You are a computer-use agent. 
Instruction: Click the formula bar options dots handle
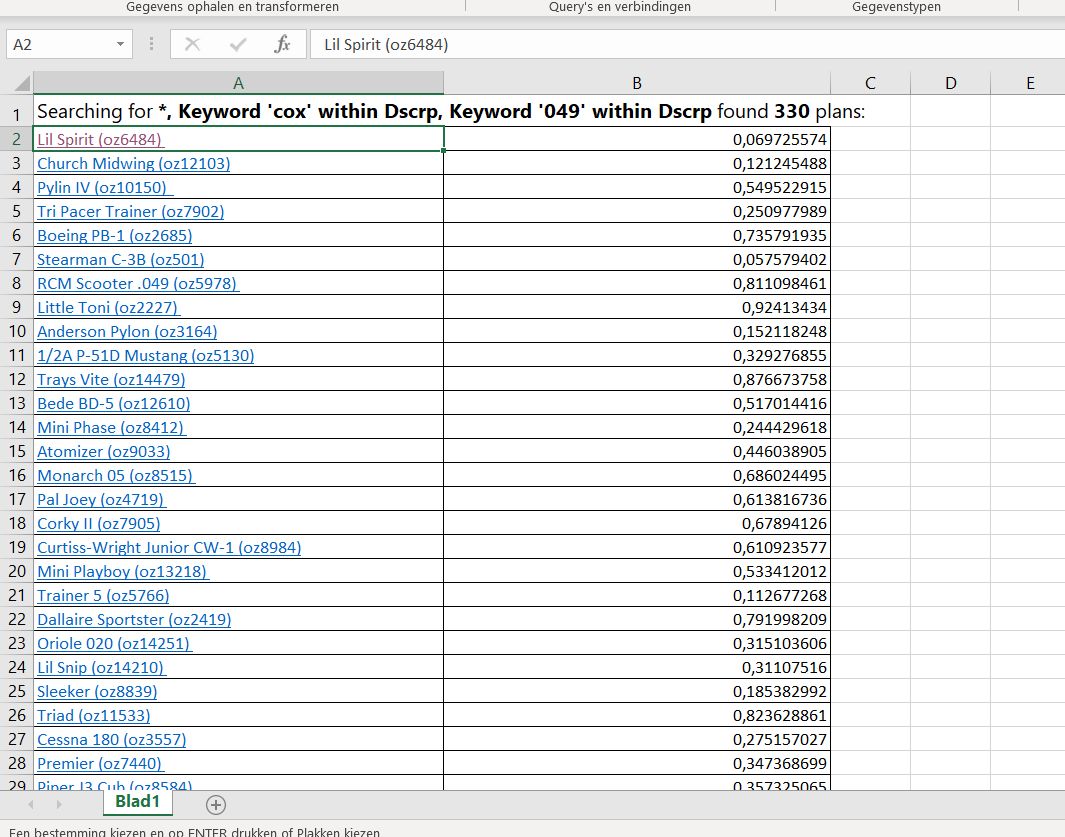click(151, 44)
